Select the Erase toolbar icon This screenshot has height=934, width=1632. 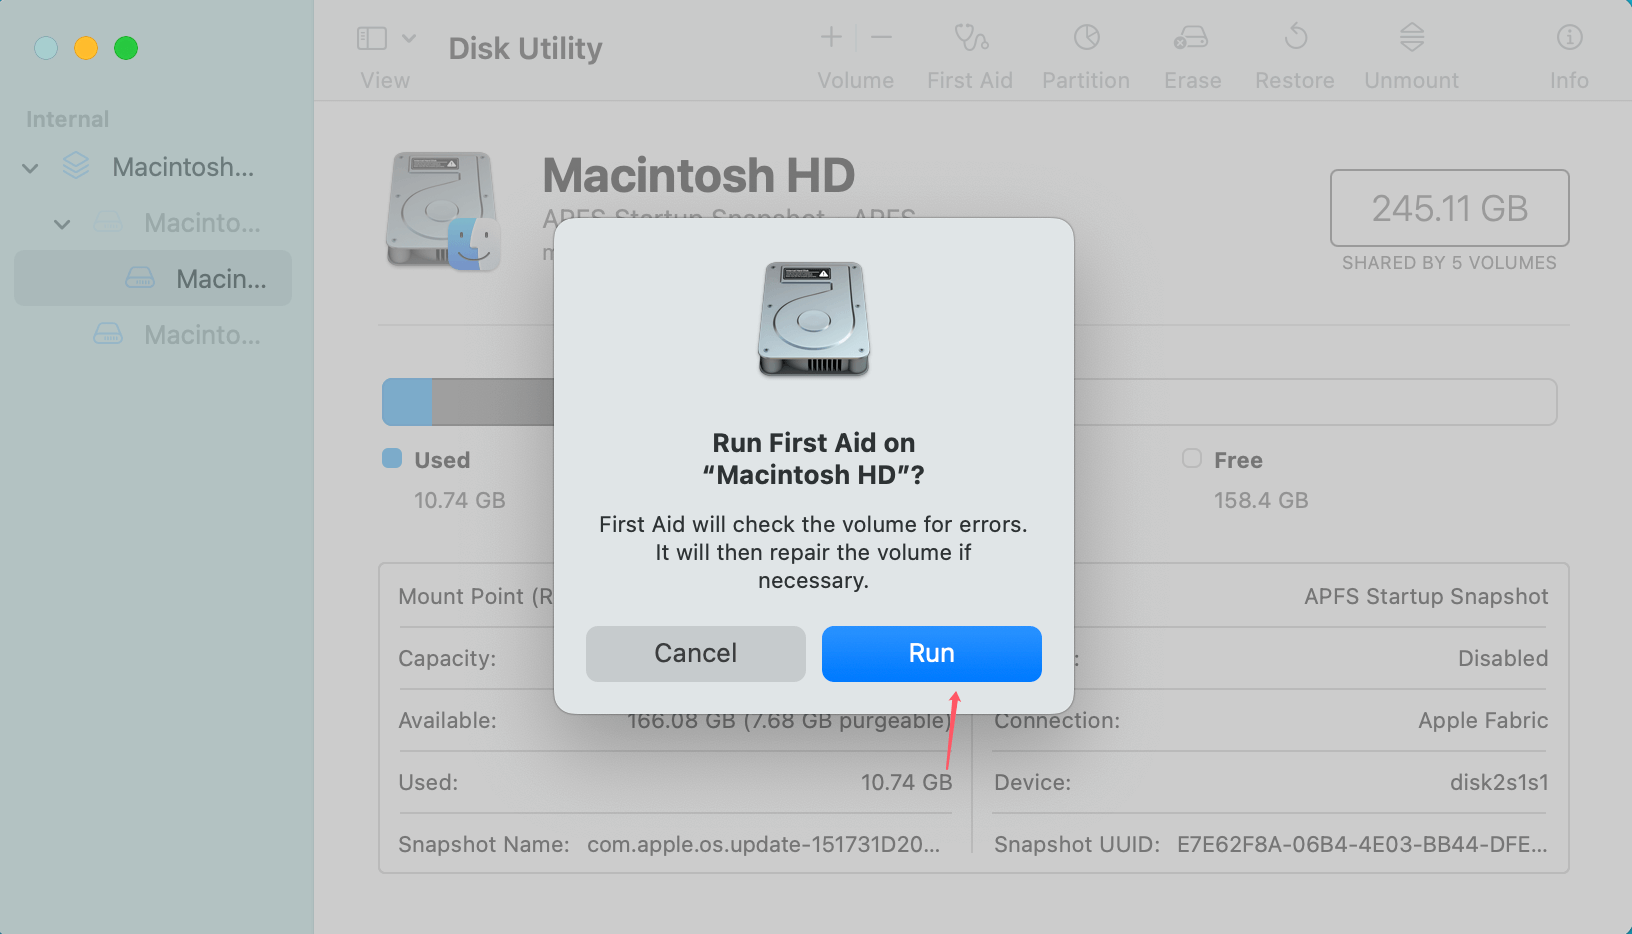click(1191, 50)
